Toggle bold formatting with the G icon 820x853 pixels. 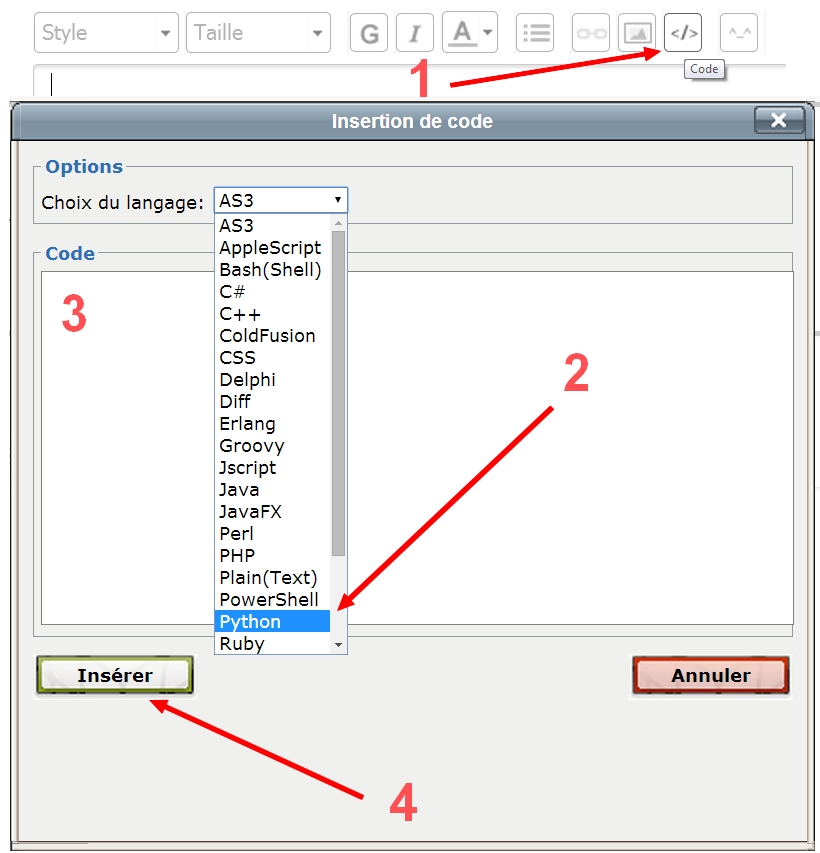(368, 33)
